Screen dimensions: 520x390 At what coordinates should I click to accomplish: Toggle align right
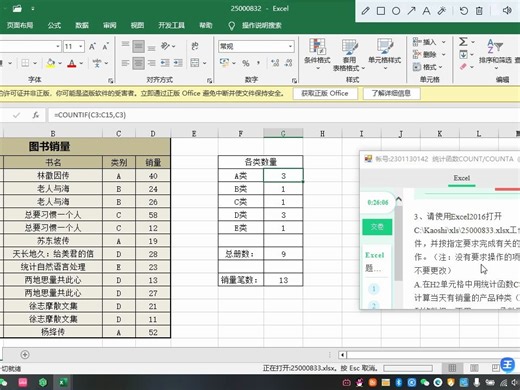click(x=152, y=63)
